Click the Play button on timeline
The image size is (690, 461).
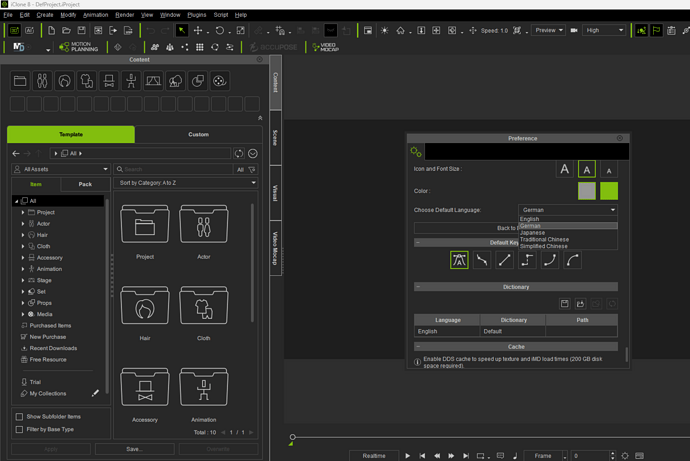(407, 456)
